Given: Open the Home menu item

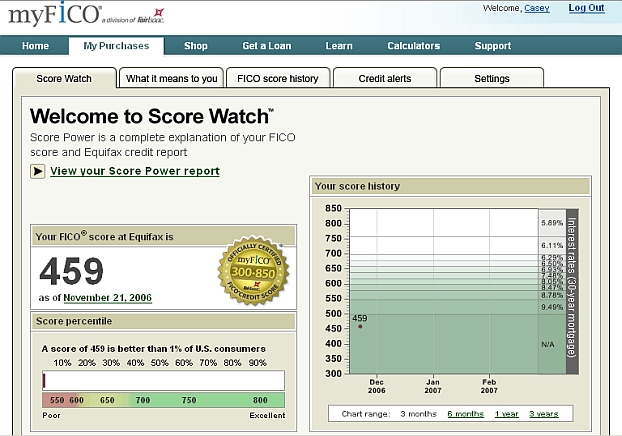Looking at the screenshot, I should (35, 46).
